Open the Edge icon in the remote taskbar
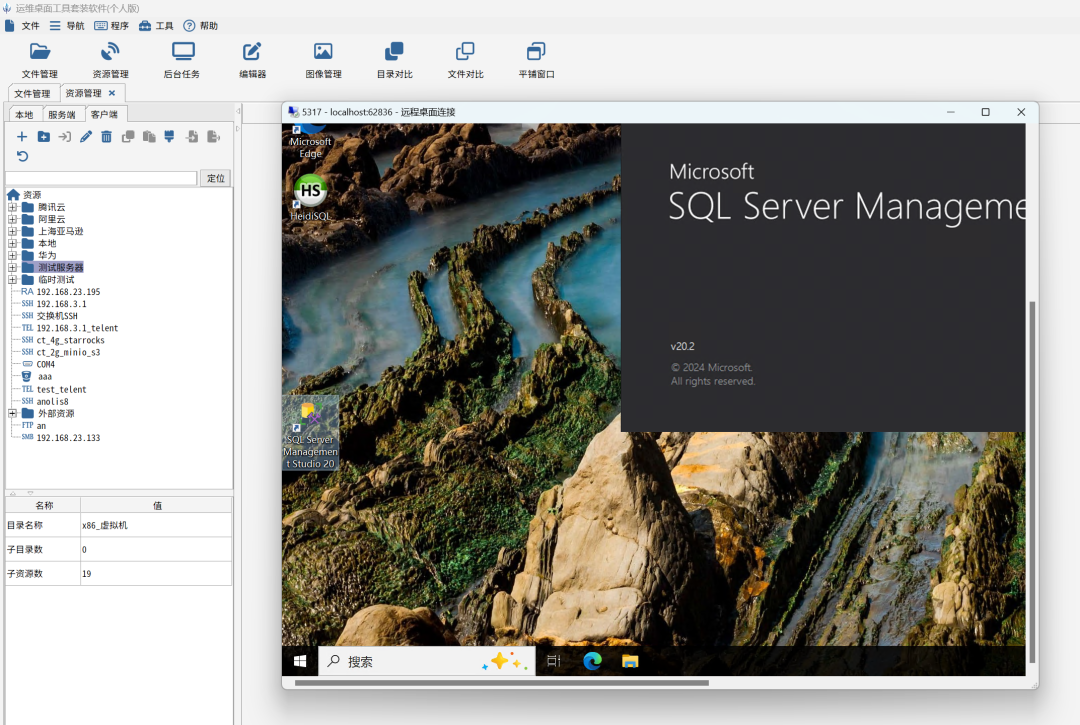Viewport: 1080px width, 725px height. [592, 661]
